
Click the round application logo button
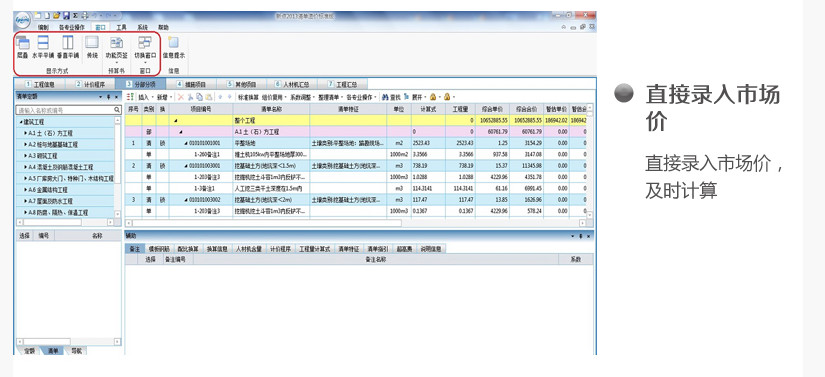[22, 21]
